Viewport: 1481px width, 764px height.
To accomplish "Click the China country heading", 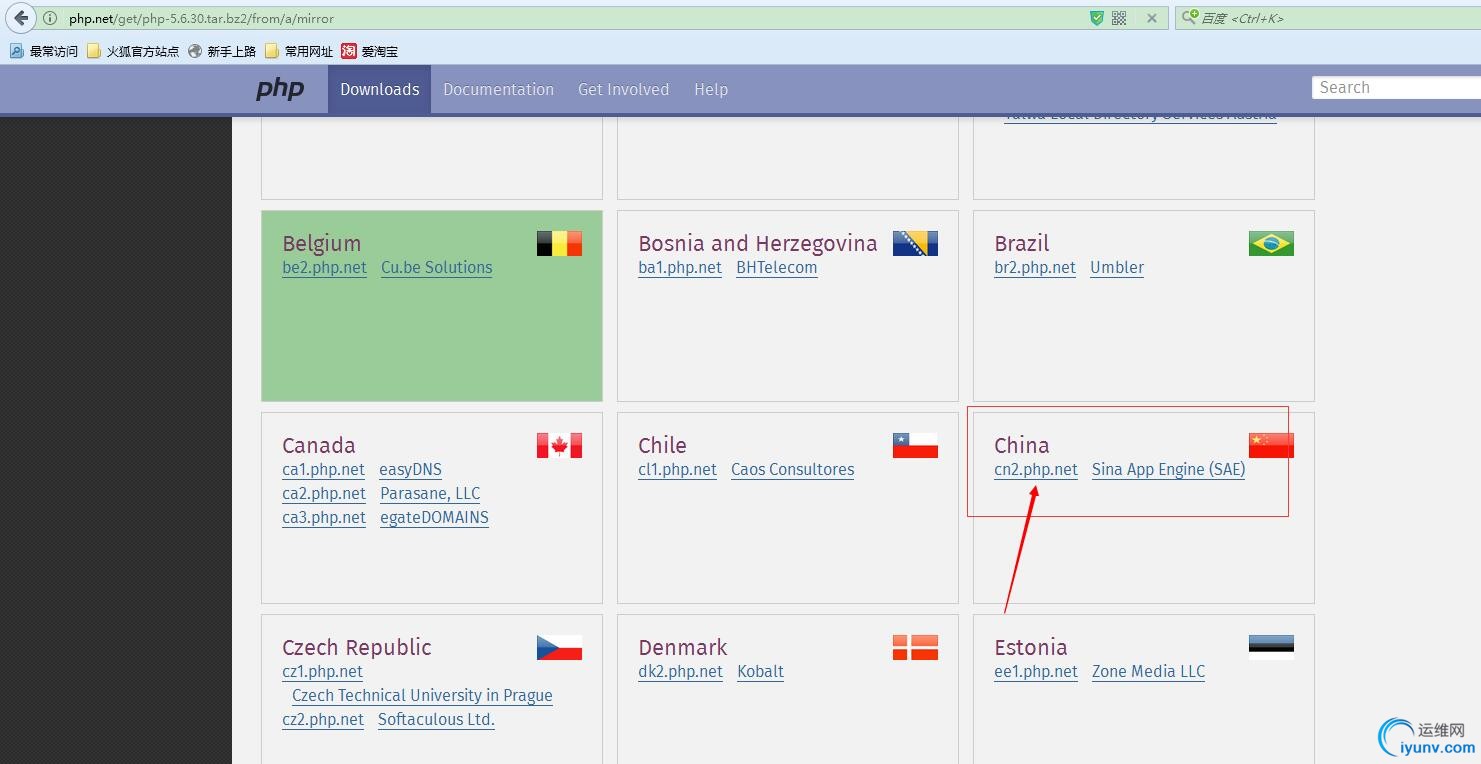I will 1022,446.
